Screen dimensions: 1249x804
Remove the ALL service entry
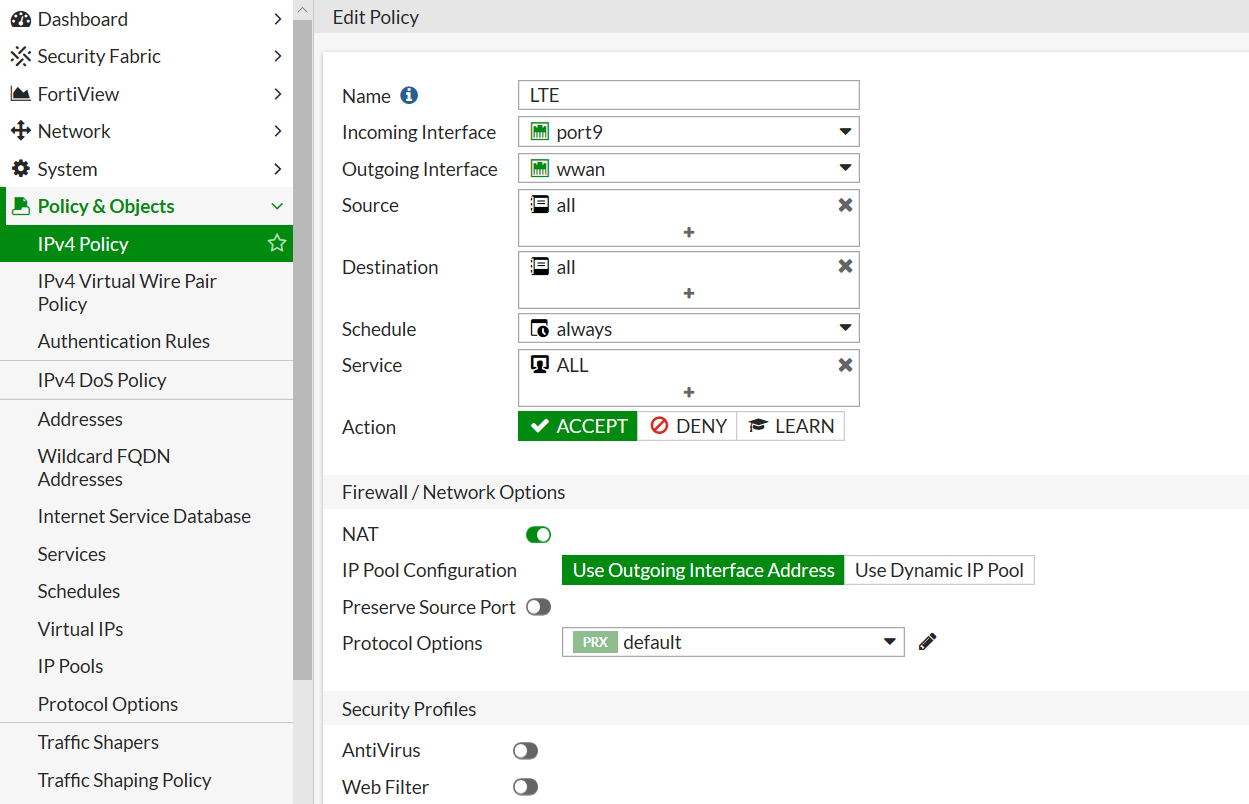pyautogui.click(x=845, y=365)
